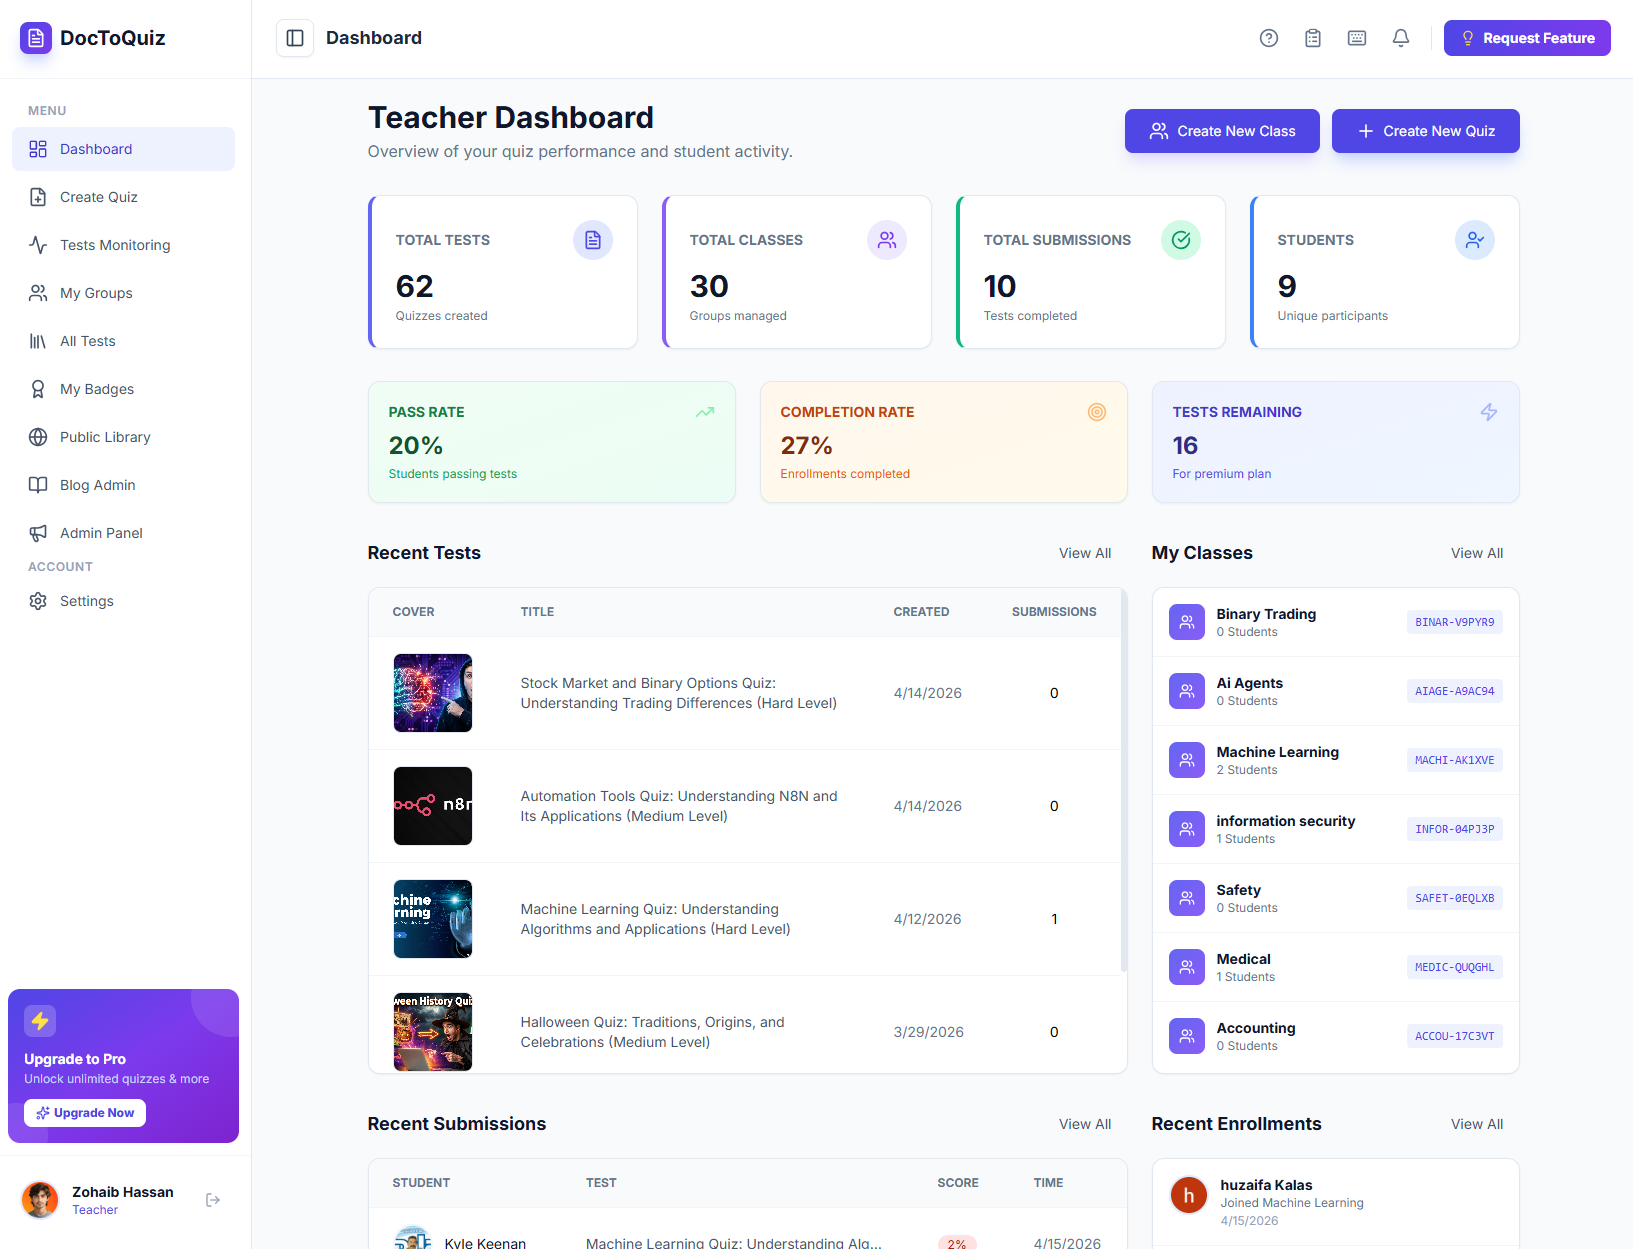Click the logout icon beside Zohaib Hassan
1633x1249 pixels.
[x=213, y=1200]
